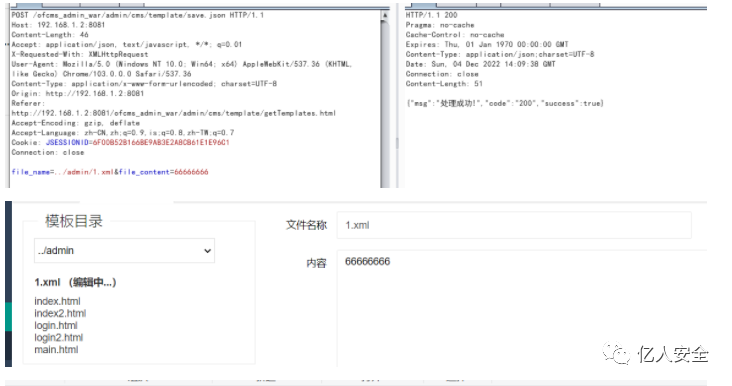
Task: Click the WeChat logo watermark icon
Action: coord(616,353)
